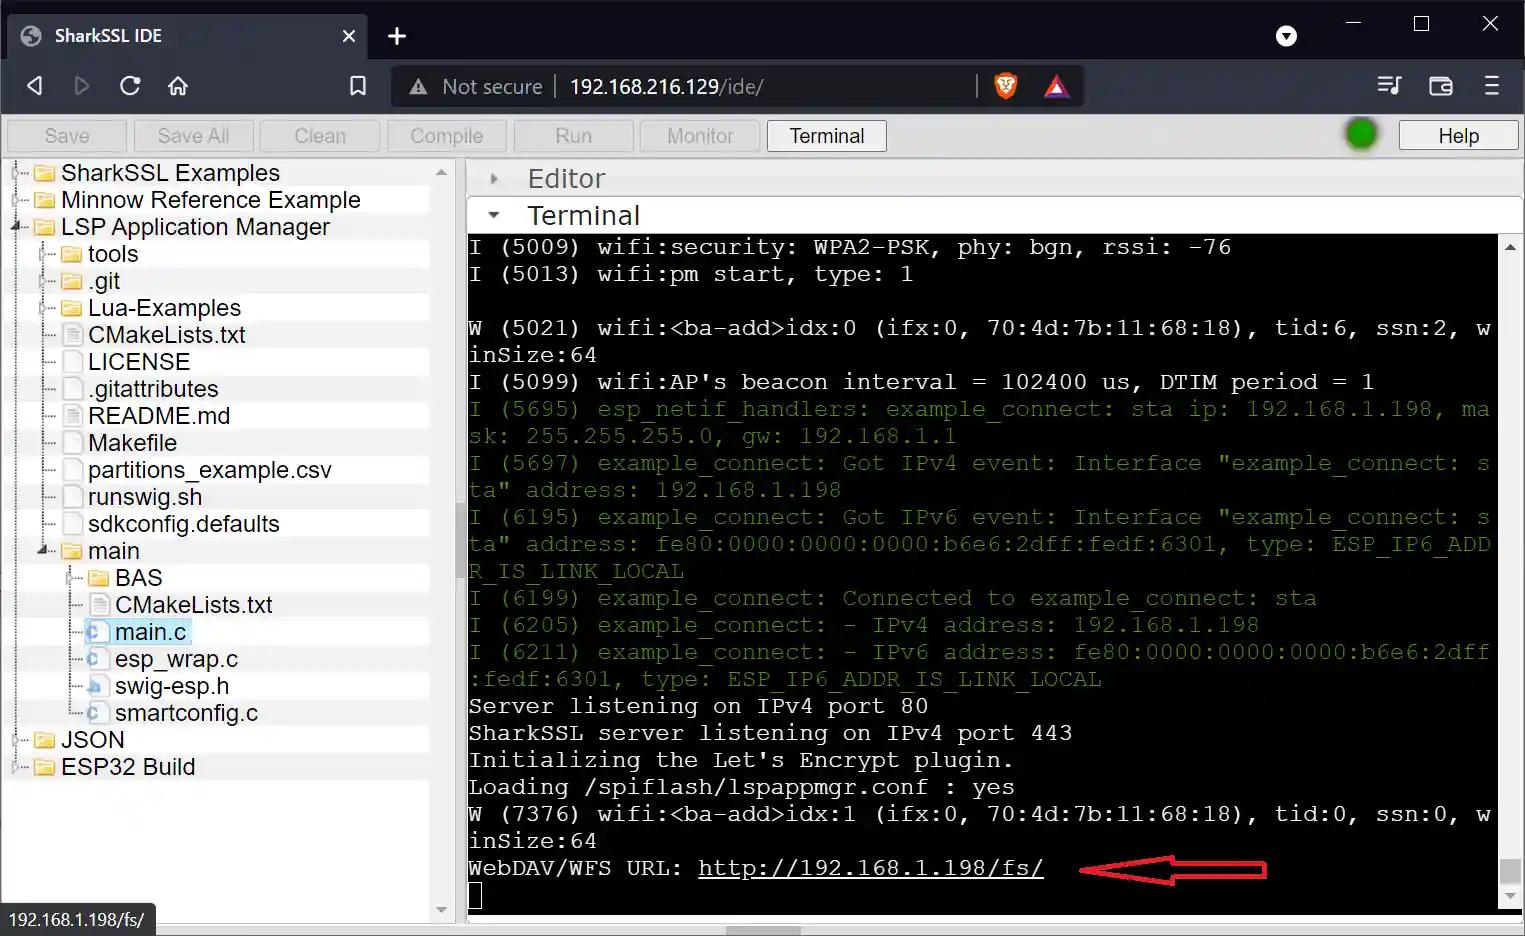The height and width of the screenshot is (936, 1525).
Task: Click the Compile button
Action: 446,135
